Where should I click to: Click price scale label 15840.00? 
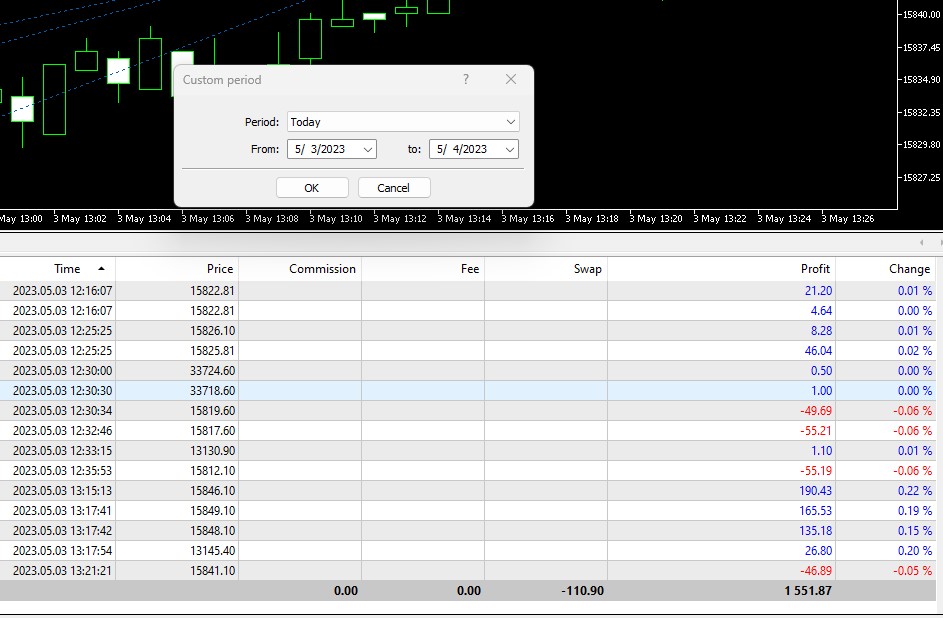921,14
